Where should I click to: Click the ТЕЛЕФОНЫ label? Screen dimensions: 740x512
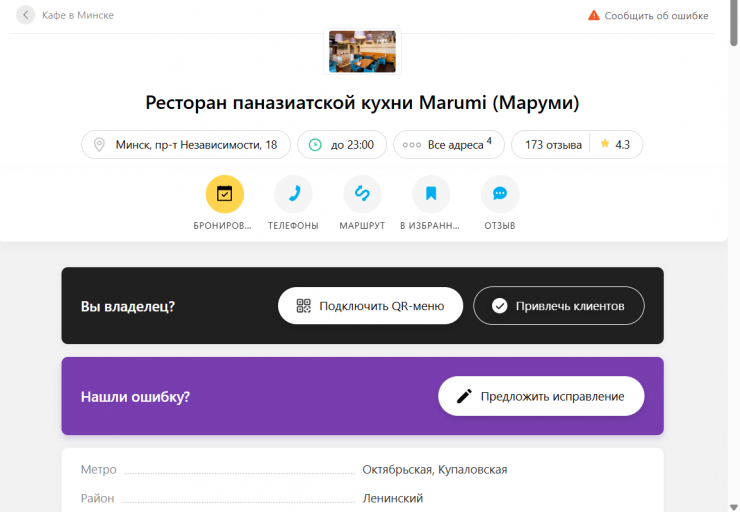click(294, 226)
